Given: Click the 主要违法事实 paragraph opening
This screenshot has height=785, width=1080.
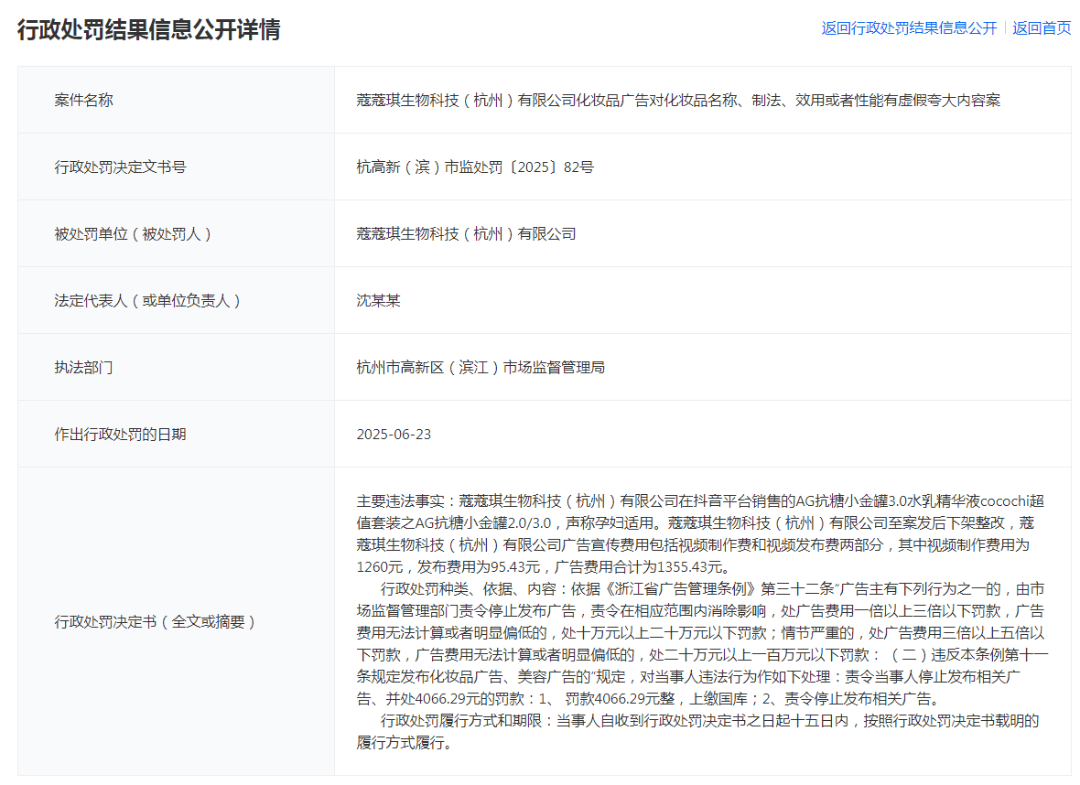Looking at the screenshot, I should click(405, 500).
